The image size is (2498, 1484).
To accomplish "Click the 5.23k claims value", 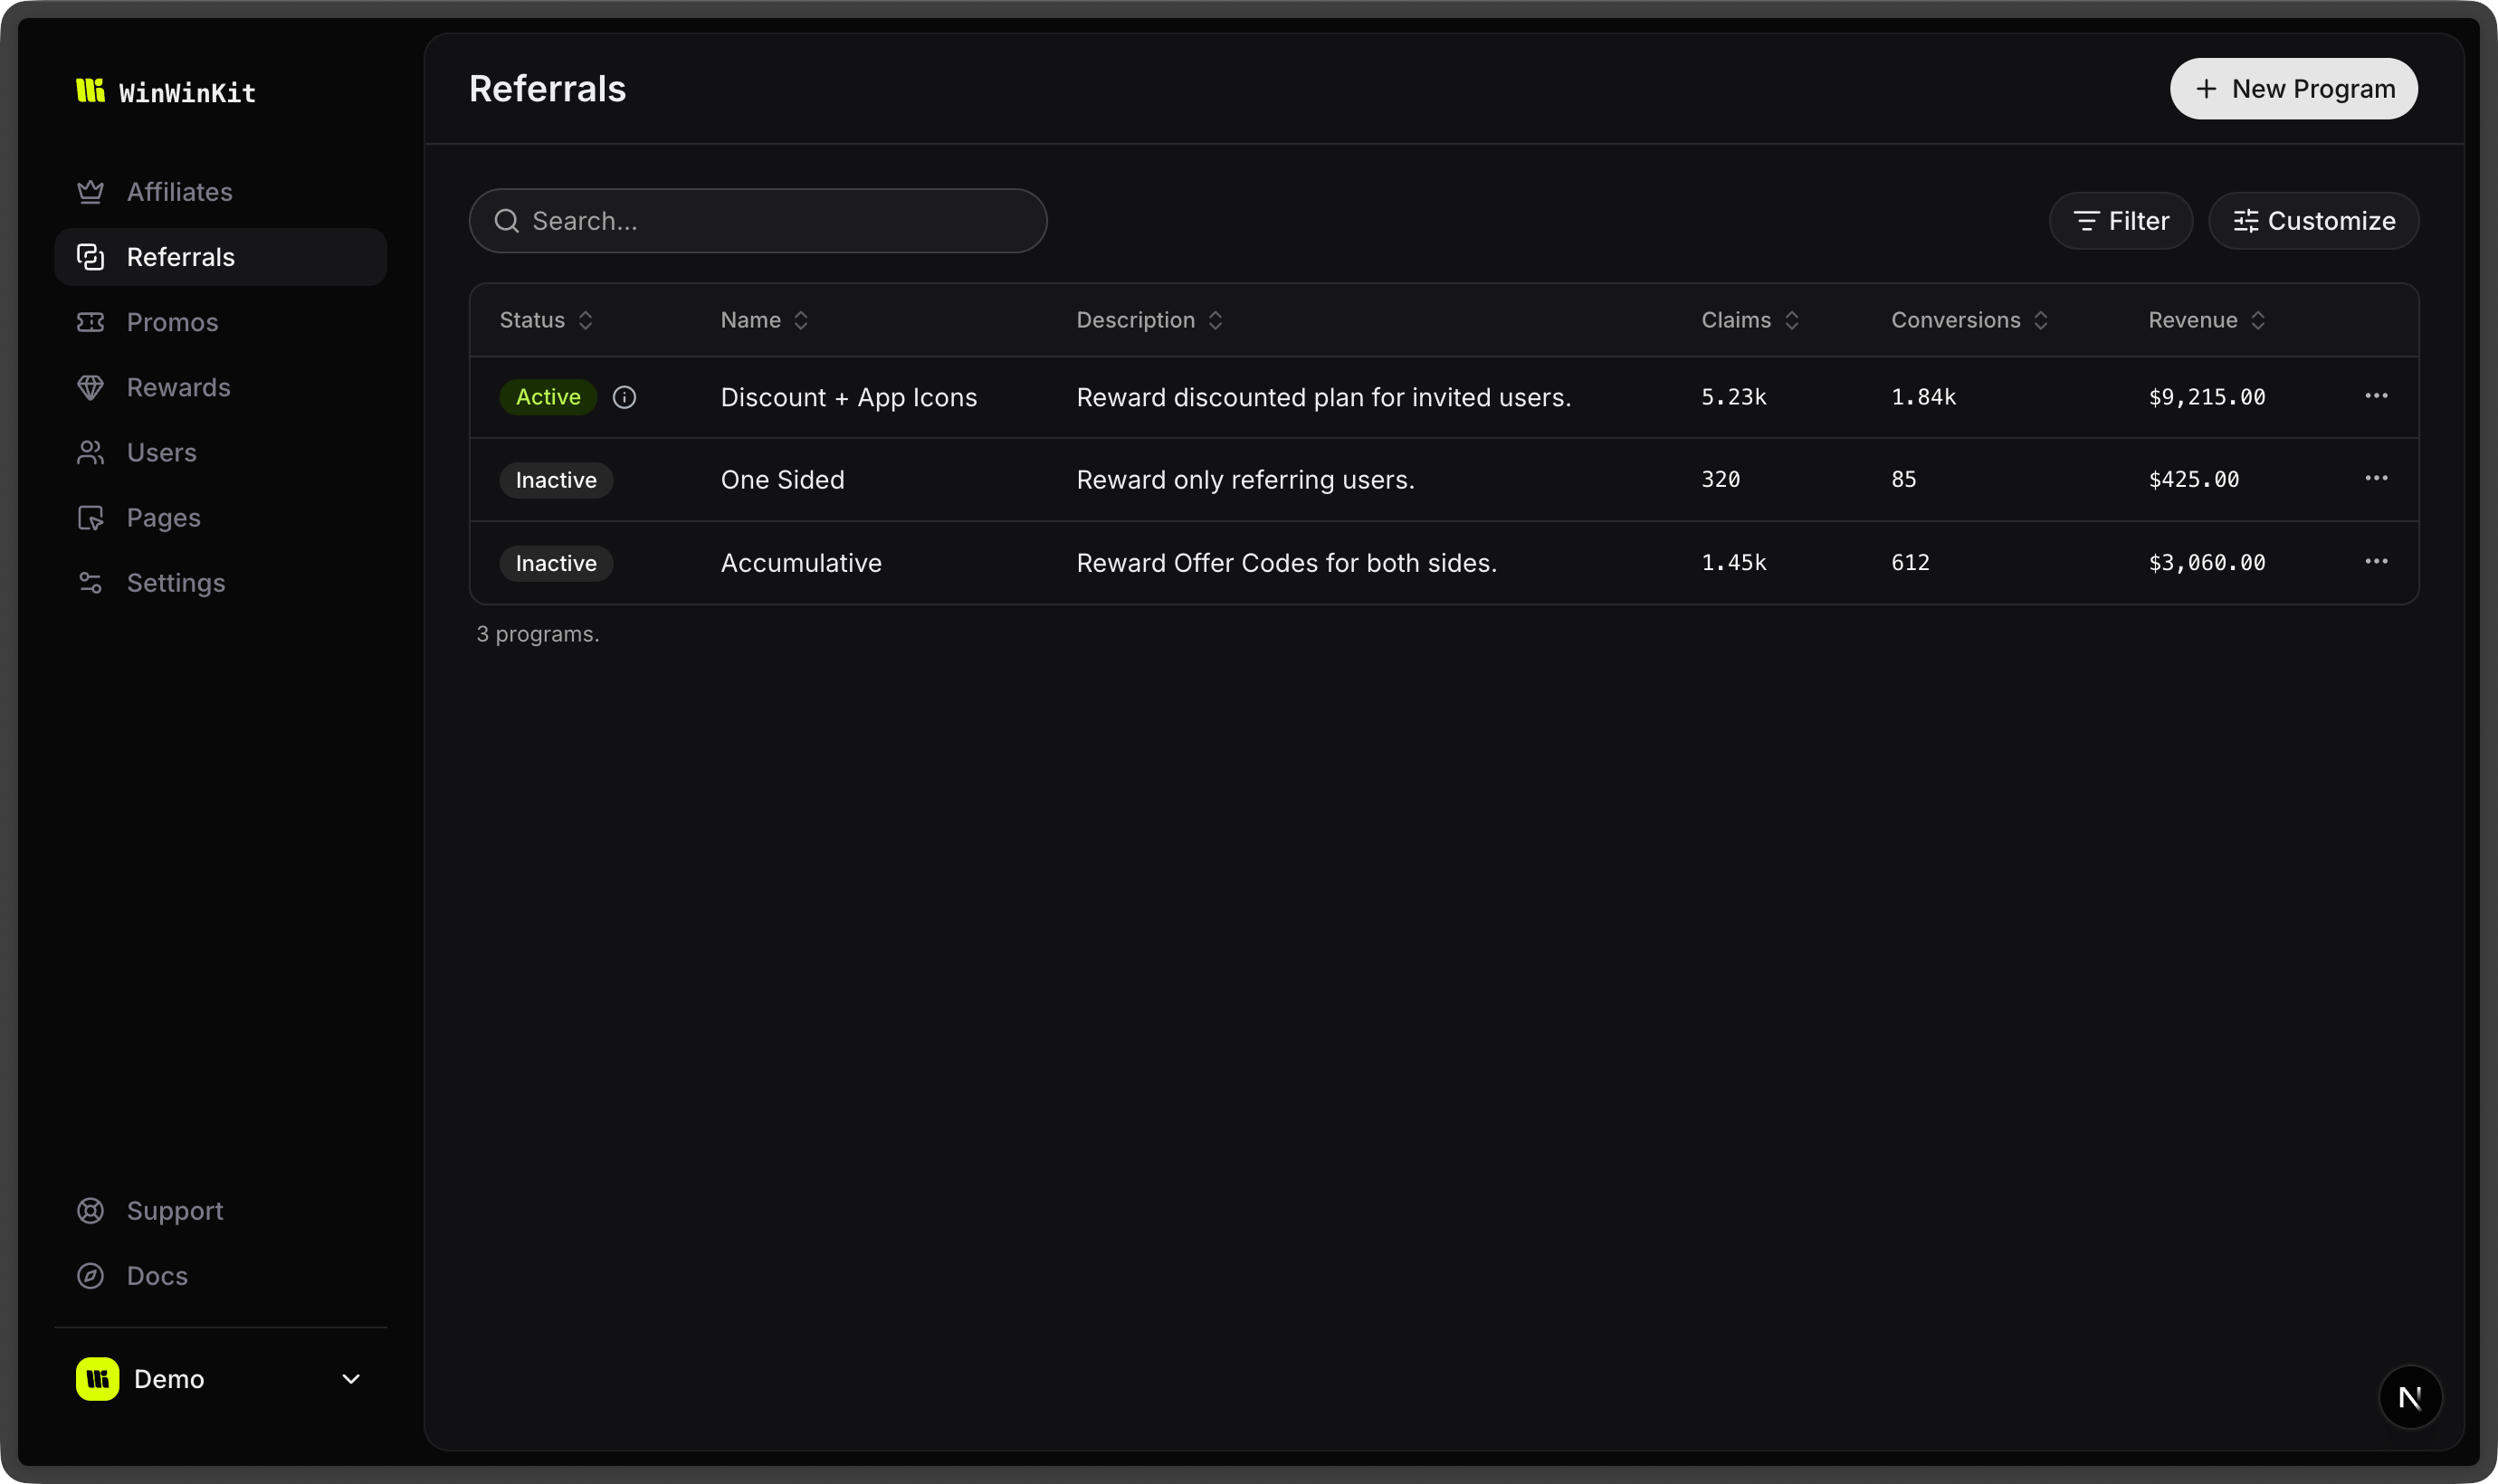I will pyautogui.click(x=1734, y=397).
